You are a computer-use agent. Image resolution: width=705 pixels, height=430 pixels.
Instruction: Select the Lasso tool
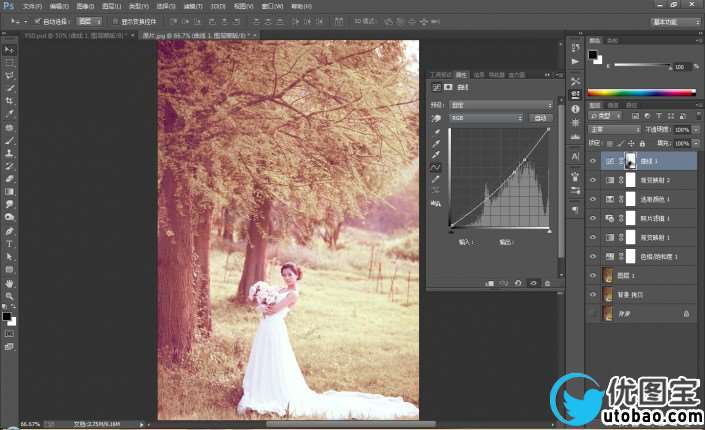(x=9, y=75)
